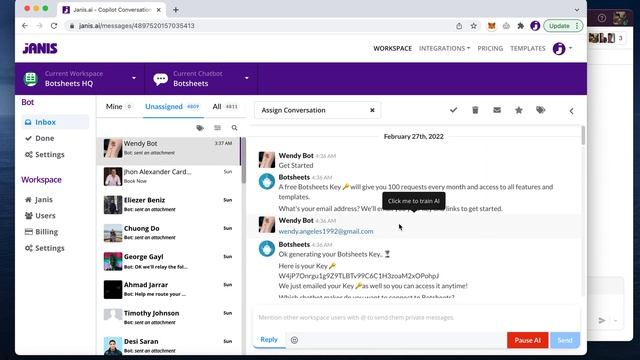Switch to the Mine tab
Viewport: 640px width, 360px height.
click(x=118, y=107)
